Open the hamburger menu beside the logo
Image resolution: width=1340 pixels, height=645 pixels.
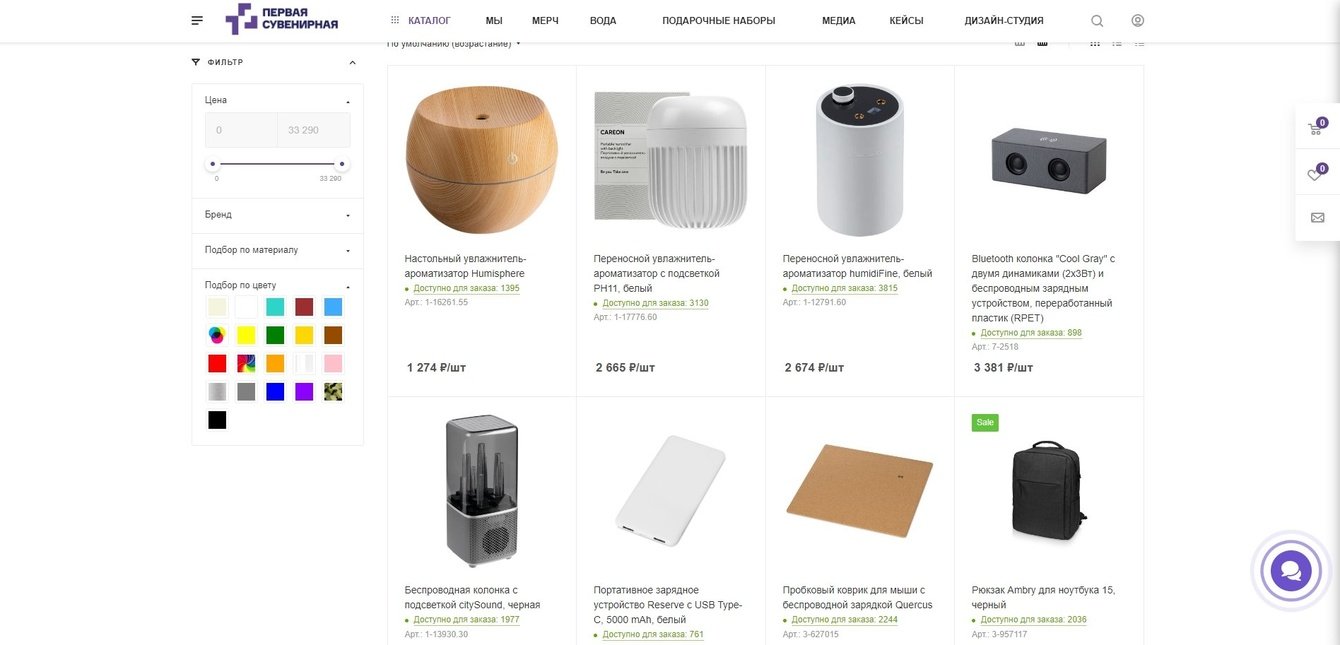tap(197, 20)
